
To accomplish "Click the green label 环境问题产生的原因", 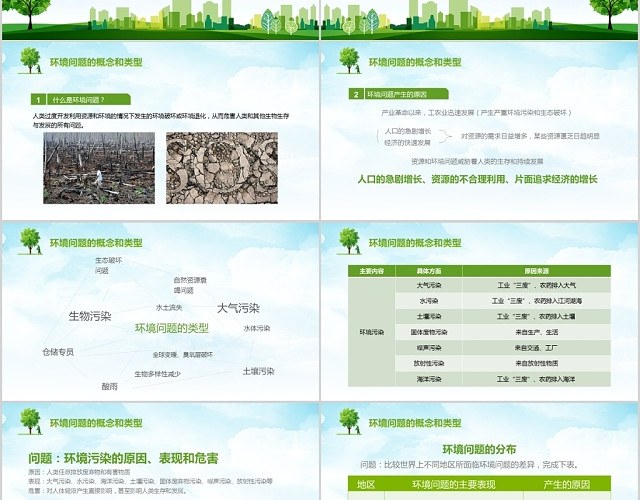I will pos(397,94).
